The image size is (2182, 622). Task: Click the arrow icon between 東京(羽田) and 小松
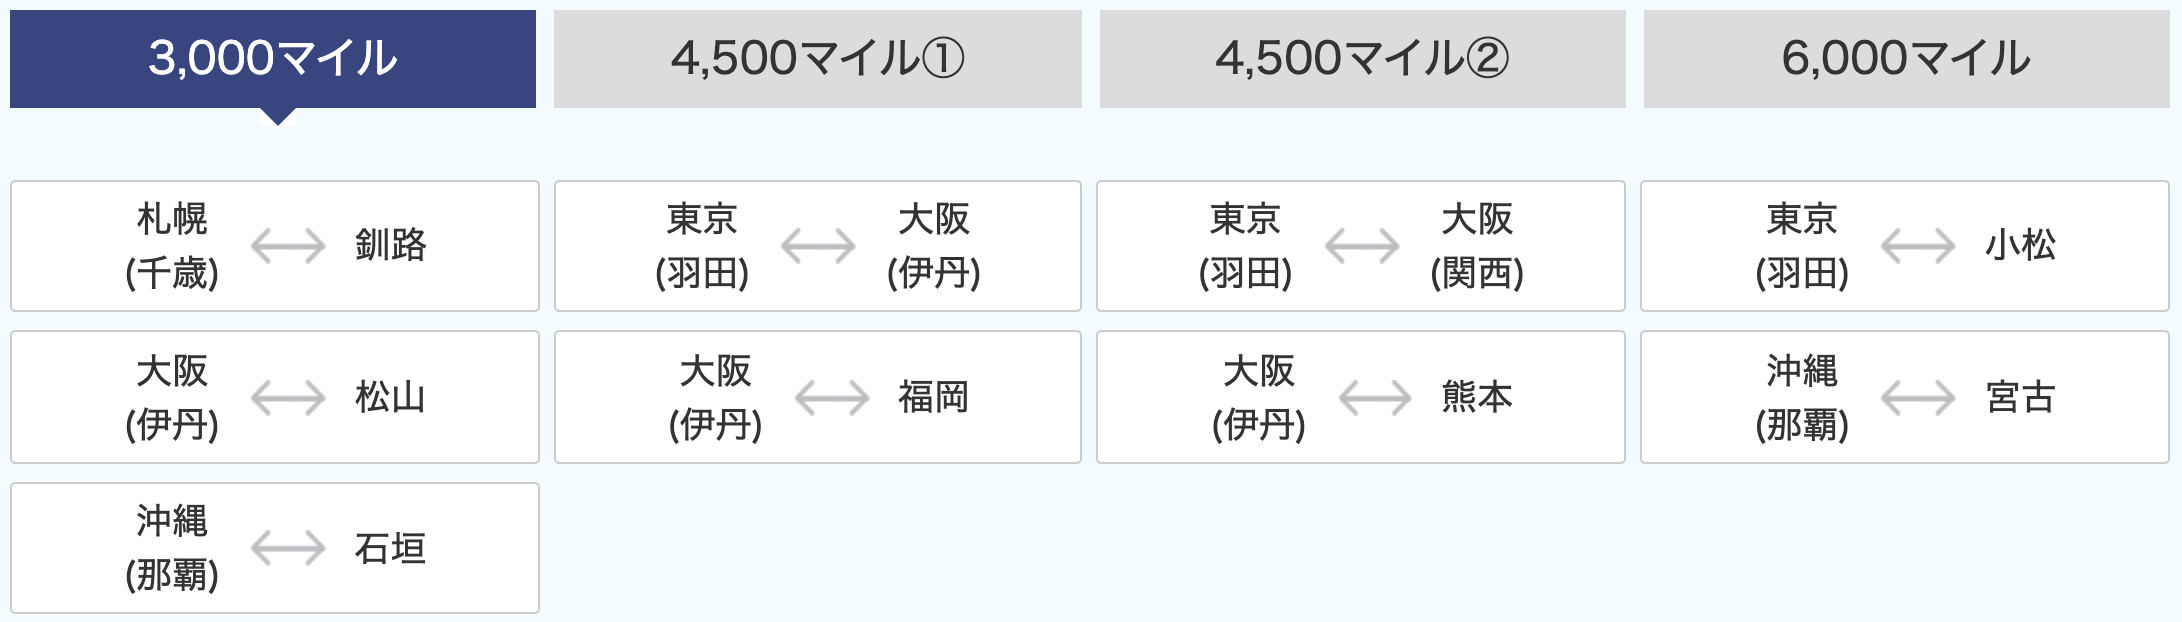(x=1918, y=246)
